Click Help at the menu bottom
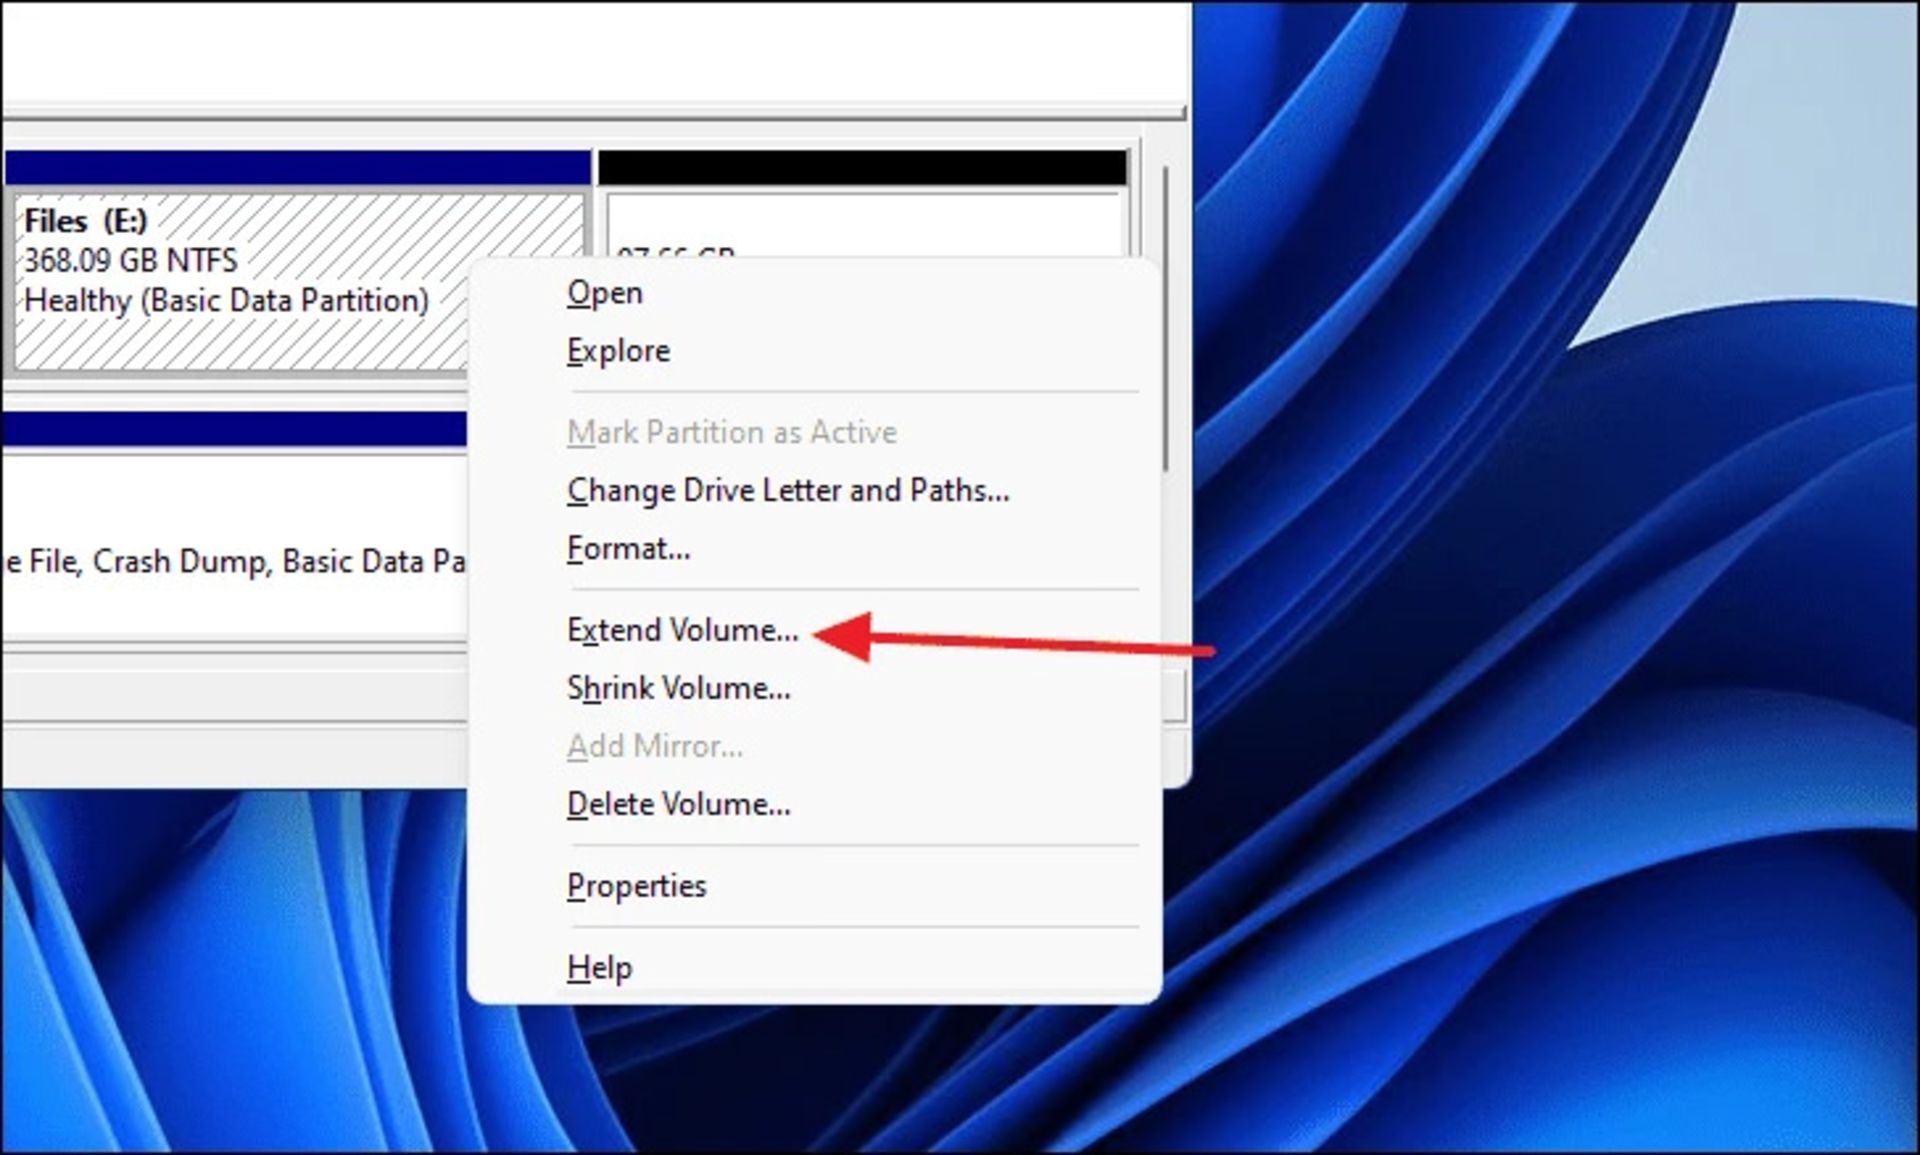The width and height of the screenshot is (1920, 1155). click(x=599, y=968)
